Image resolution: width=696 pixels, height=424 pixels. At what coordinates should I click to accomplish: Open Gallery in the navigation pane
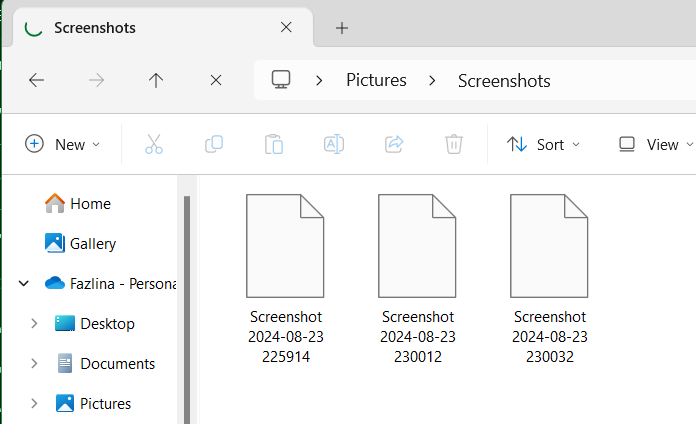click(x=92, y=243)
